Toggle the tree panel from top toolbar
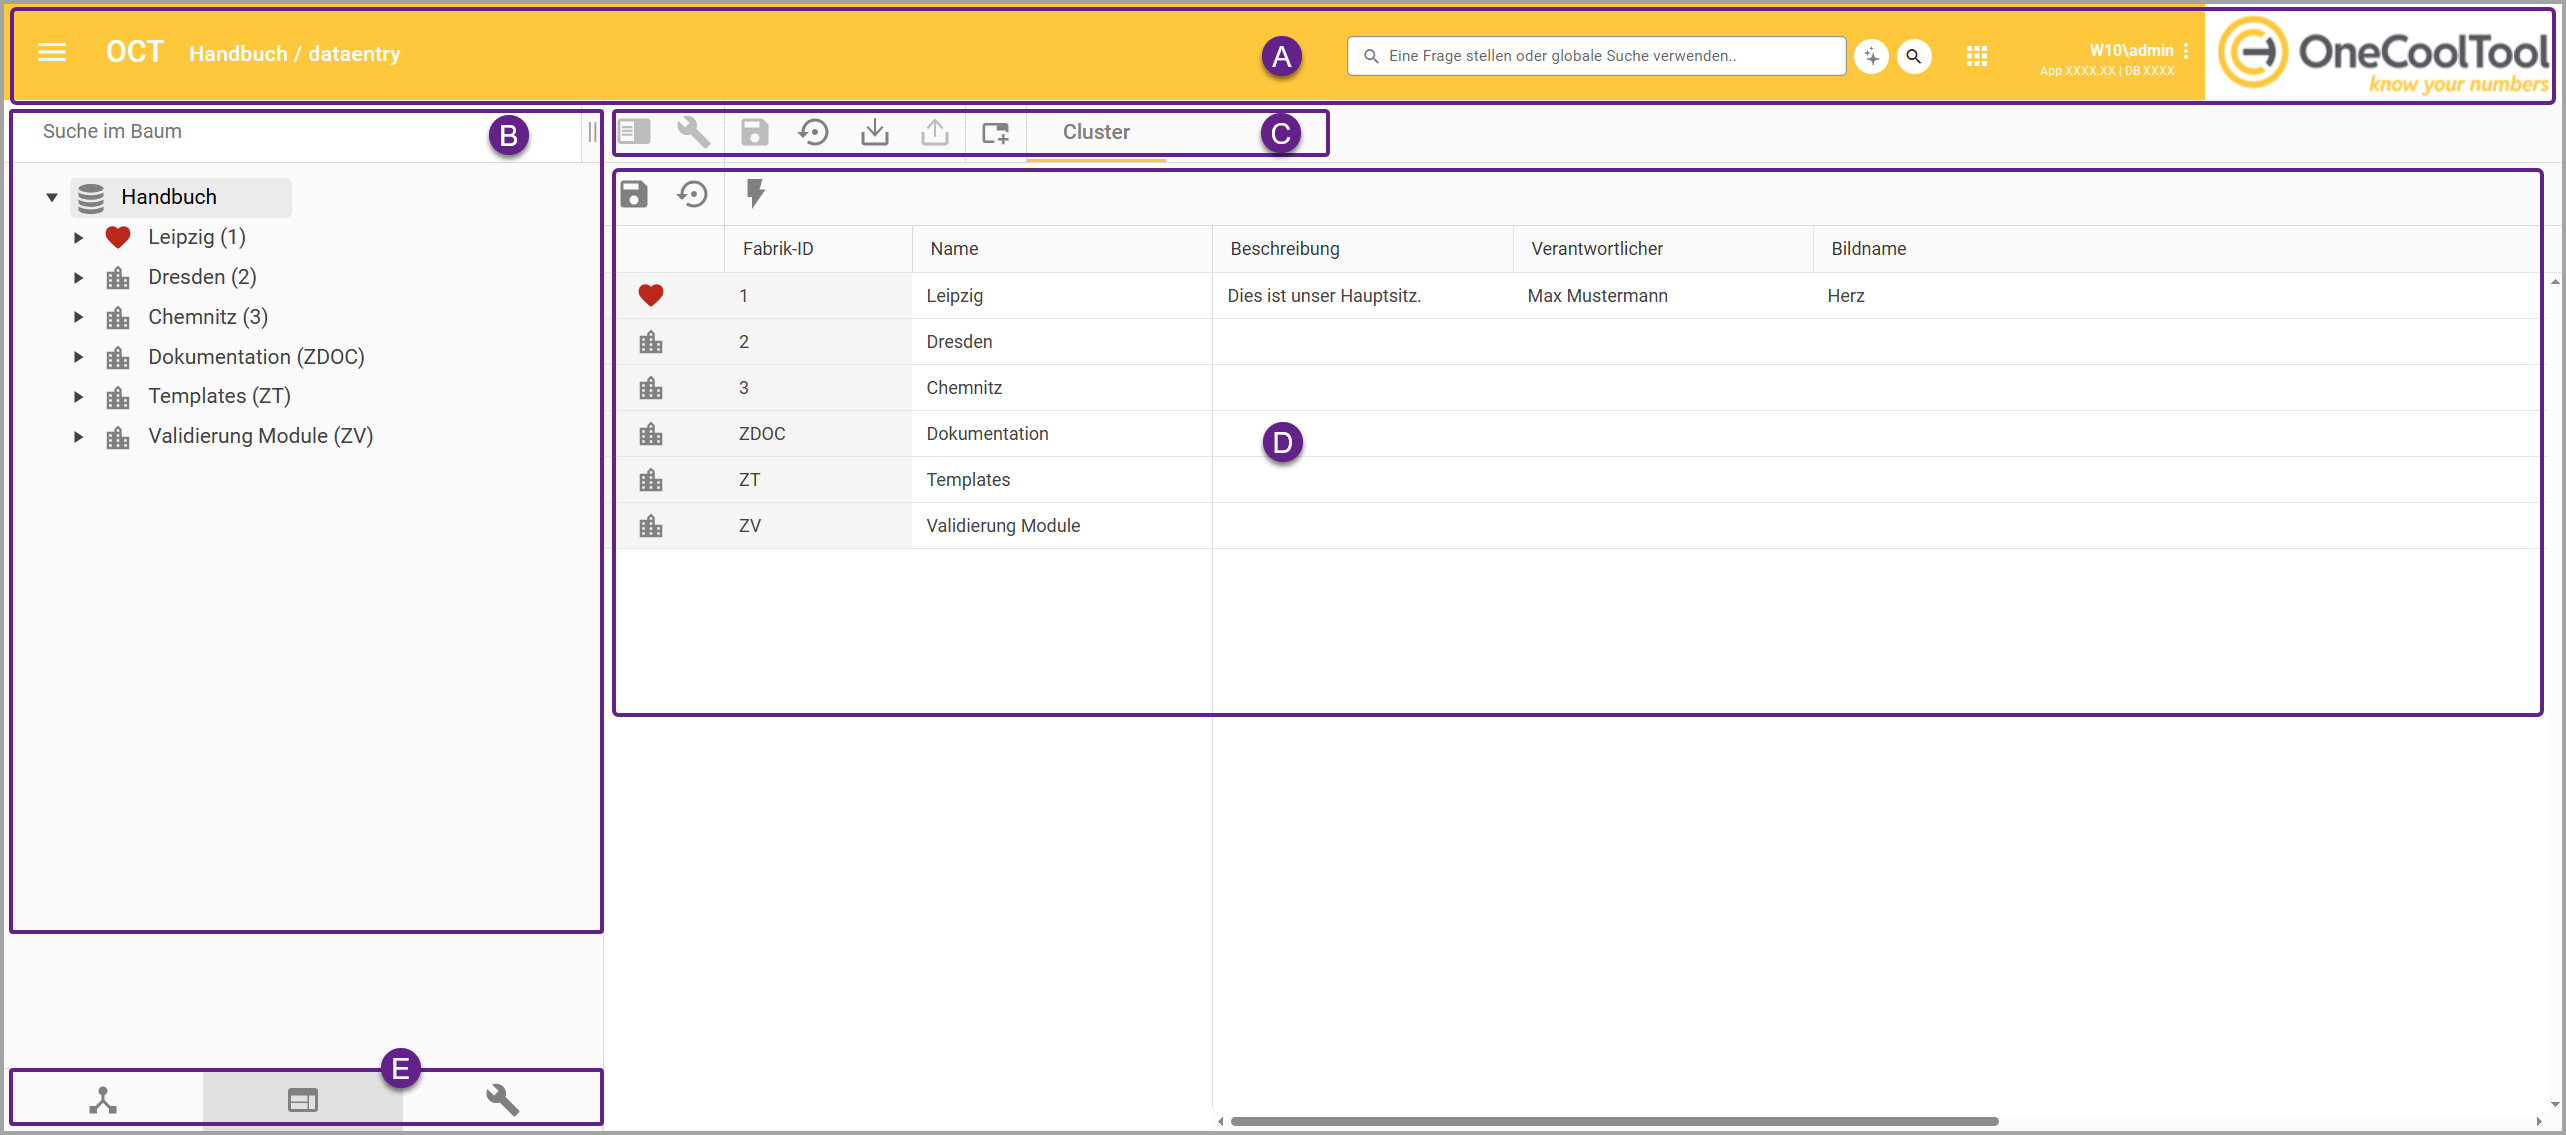The image size is (2566, 1135). (x=634, y=132)
